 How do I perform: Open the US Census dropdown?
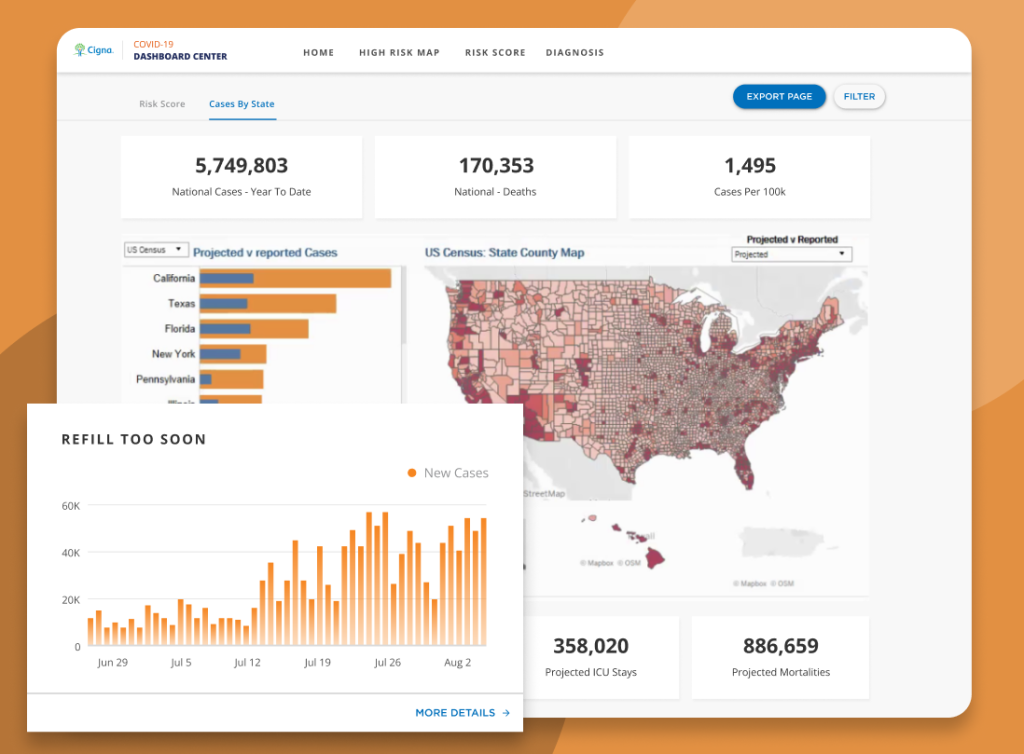(156, 249)
